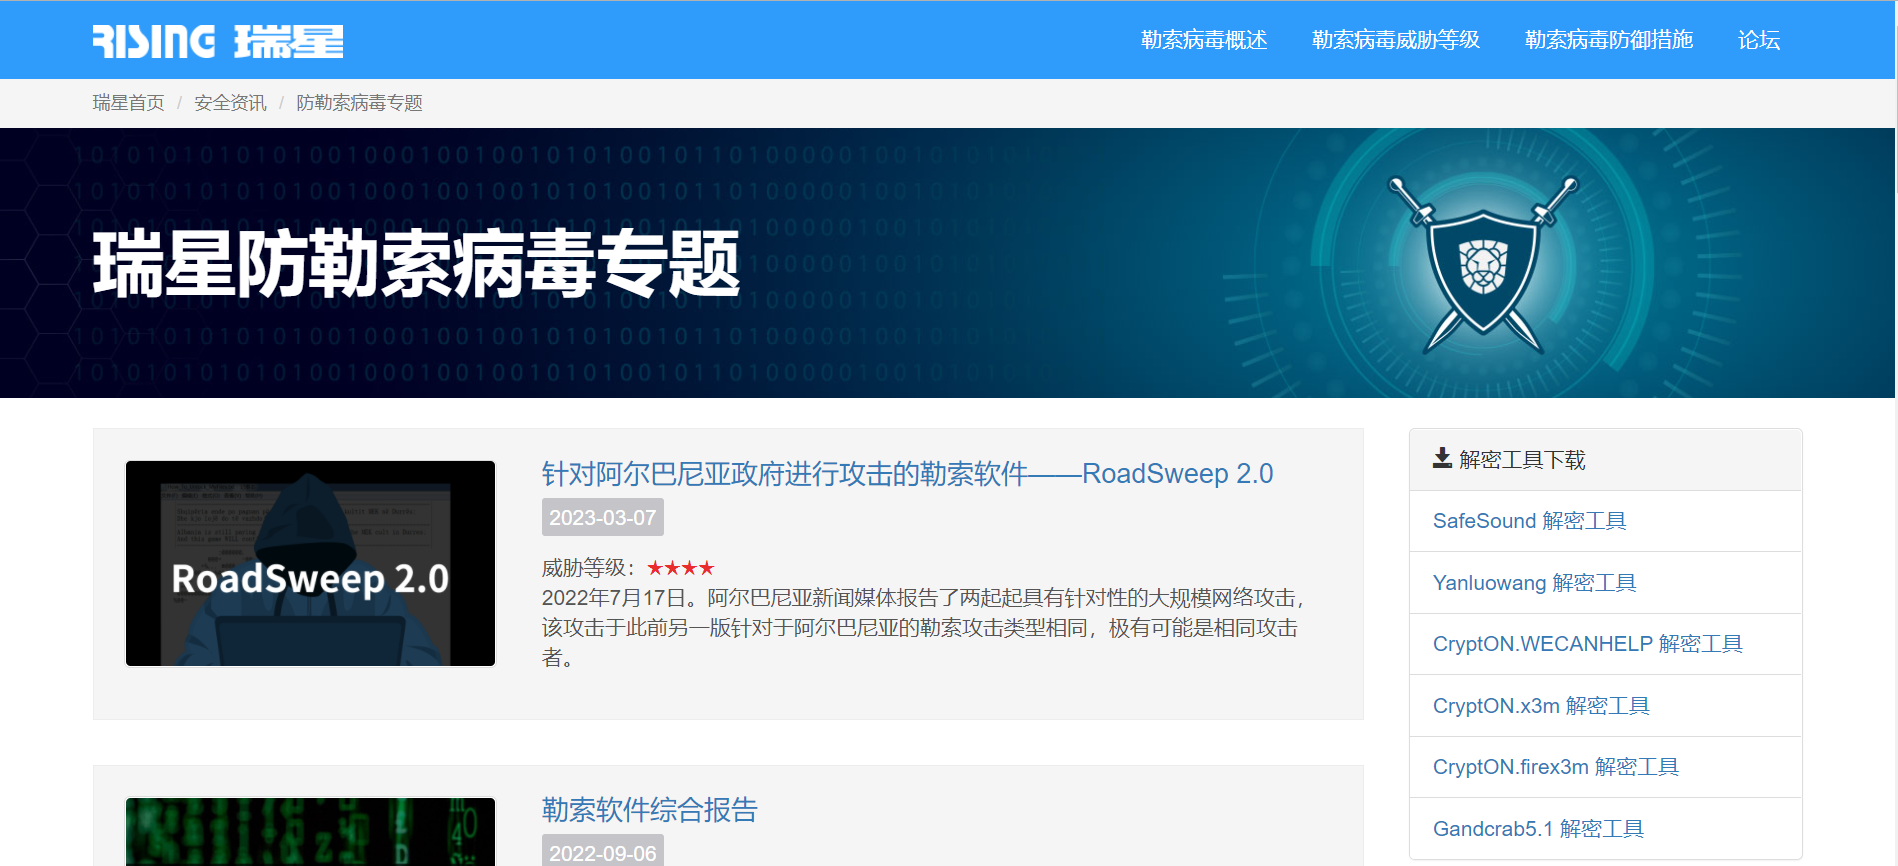Viewport: 1898px width, 866px height.
Task: Click the 2022-09-06 date badge
Action: tap(603, 852)
